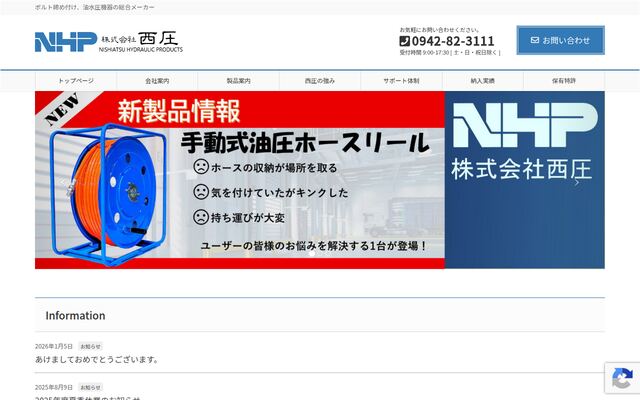Click the reCAPTCHA badge icon
This screenshot has height=400, width=640.
(622, 378)
